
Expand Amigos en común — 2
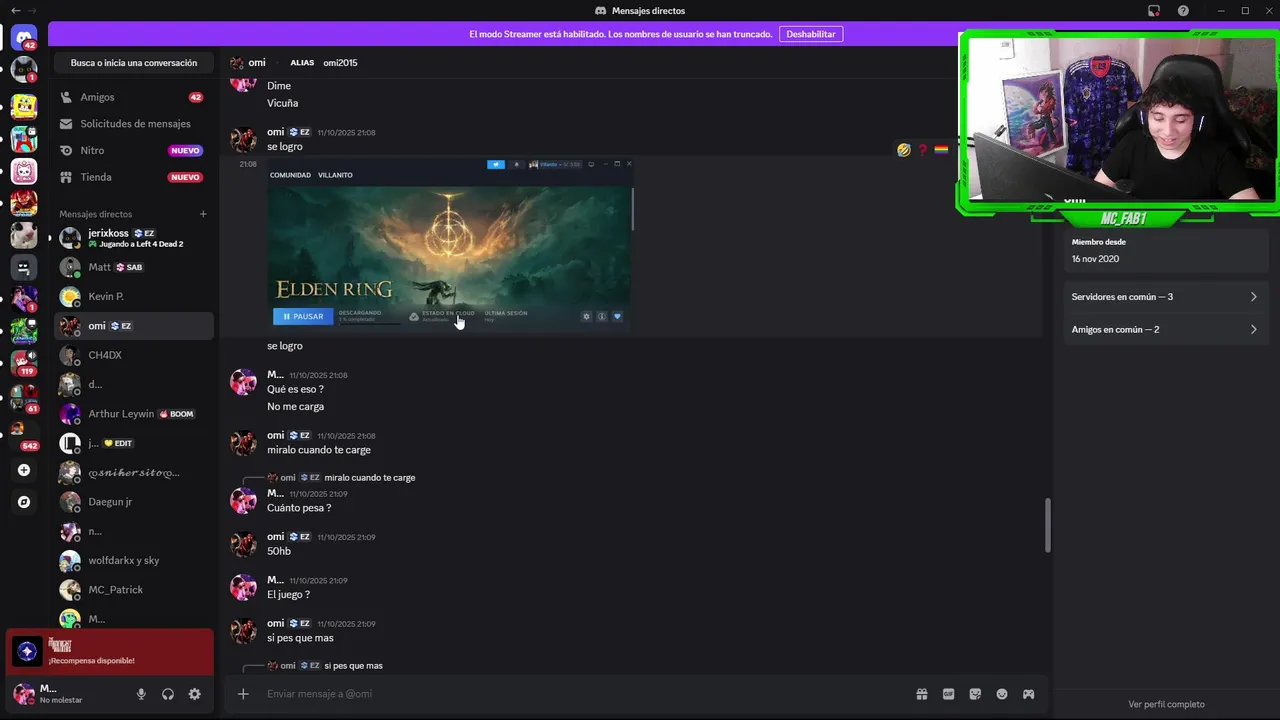1165,329
